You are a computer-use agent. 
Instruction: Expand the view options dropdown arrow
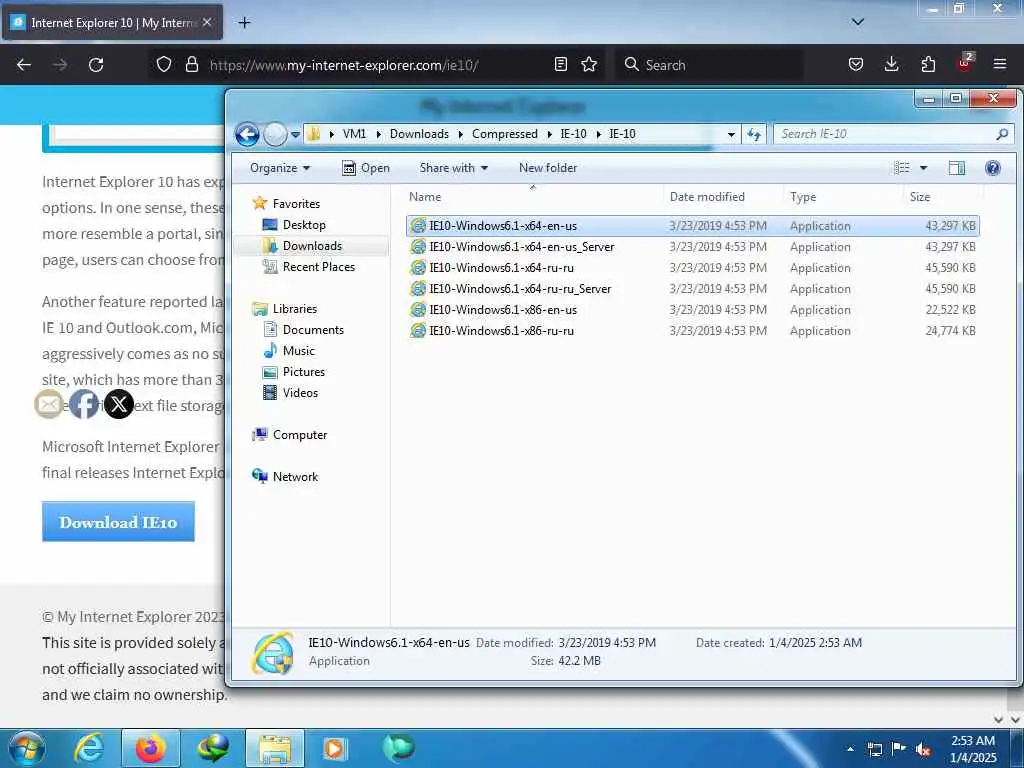923,168
